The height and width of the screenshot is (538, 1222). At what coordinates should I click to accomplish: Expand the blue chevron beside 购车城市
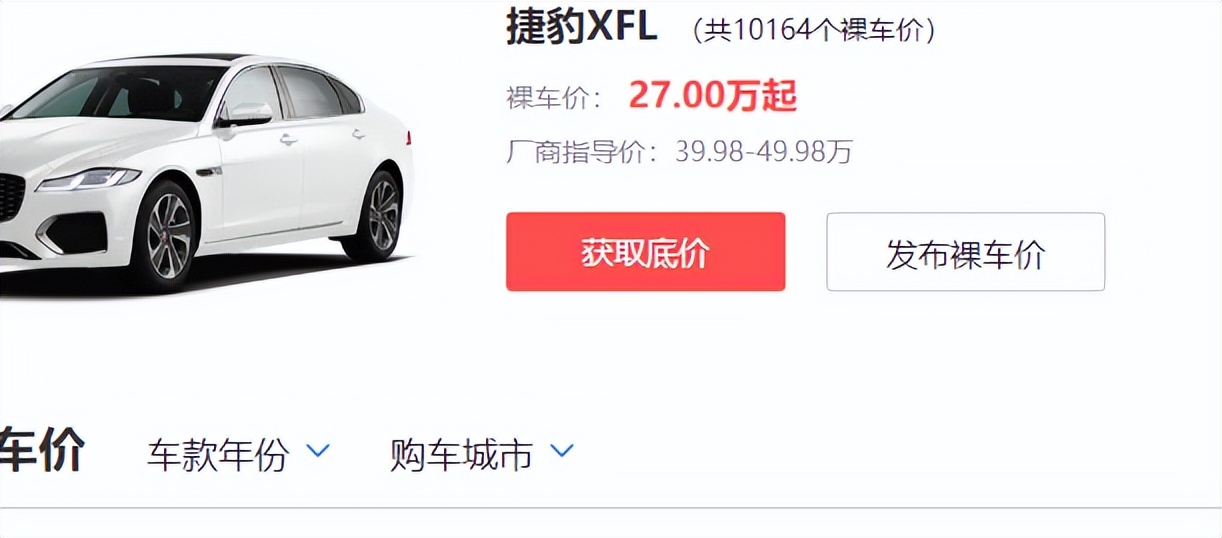coord(562,451)
